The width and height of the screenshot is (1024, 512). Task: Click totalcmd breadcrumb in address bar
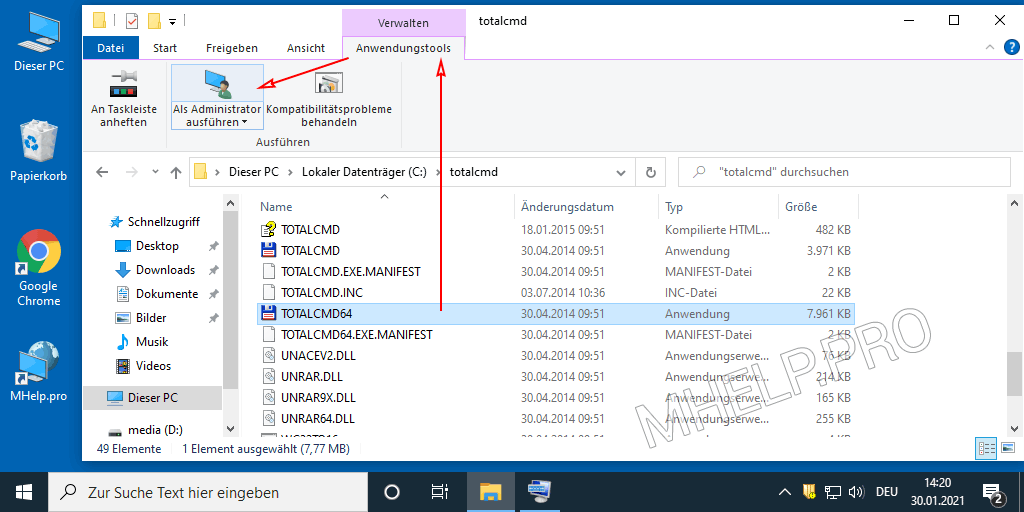pos(474,172)
